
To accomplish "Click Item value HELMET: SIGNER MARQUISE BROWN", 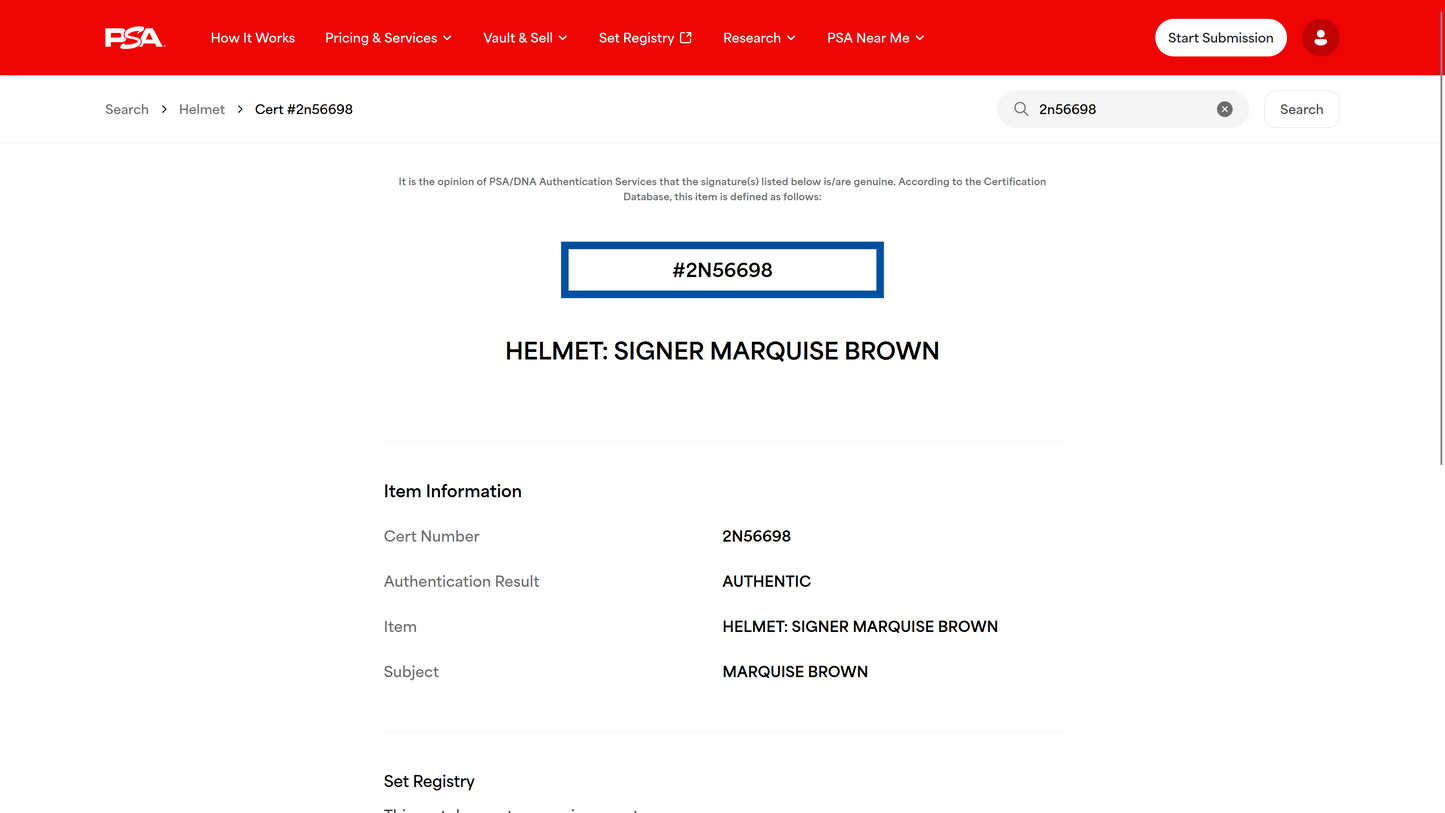I will [860, 626].
